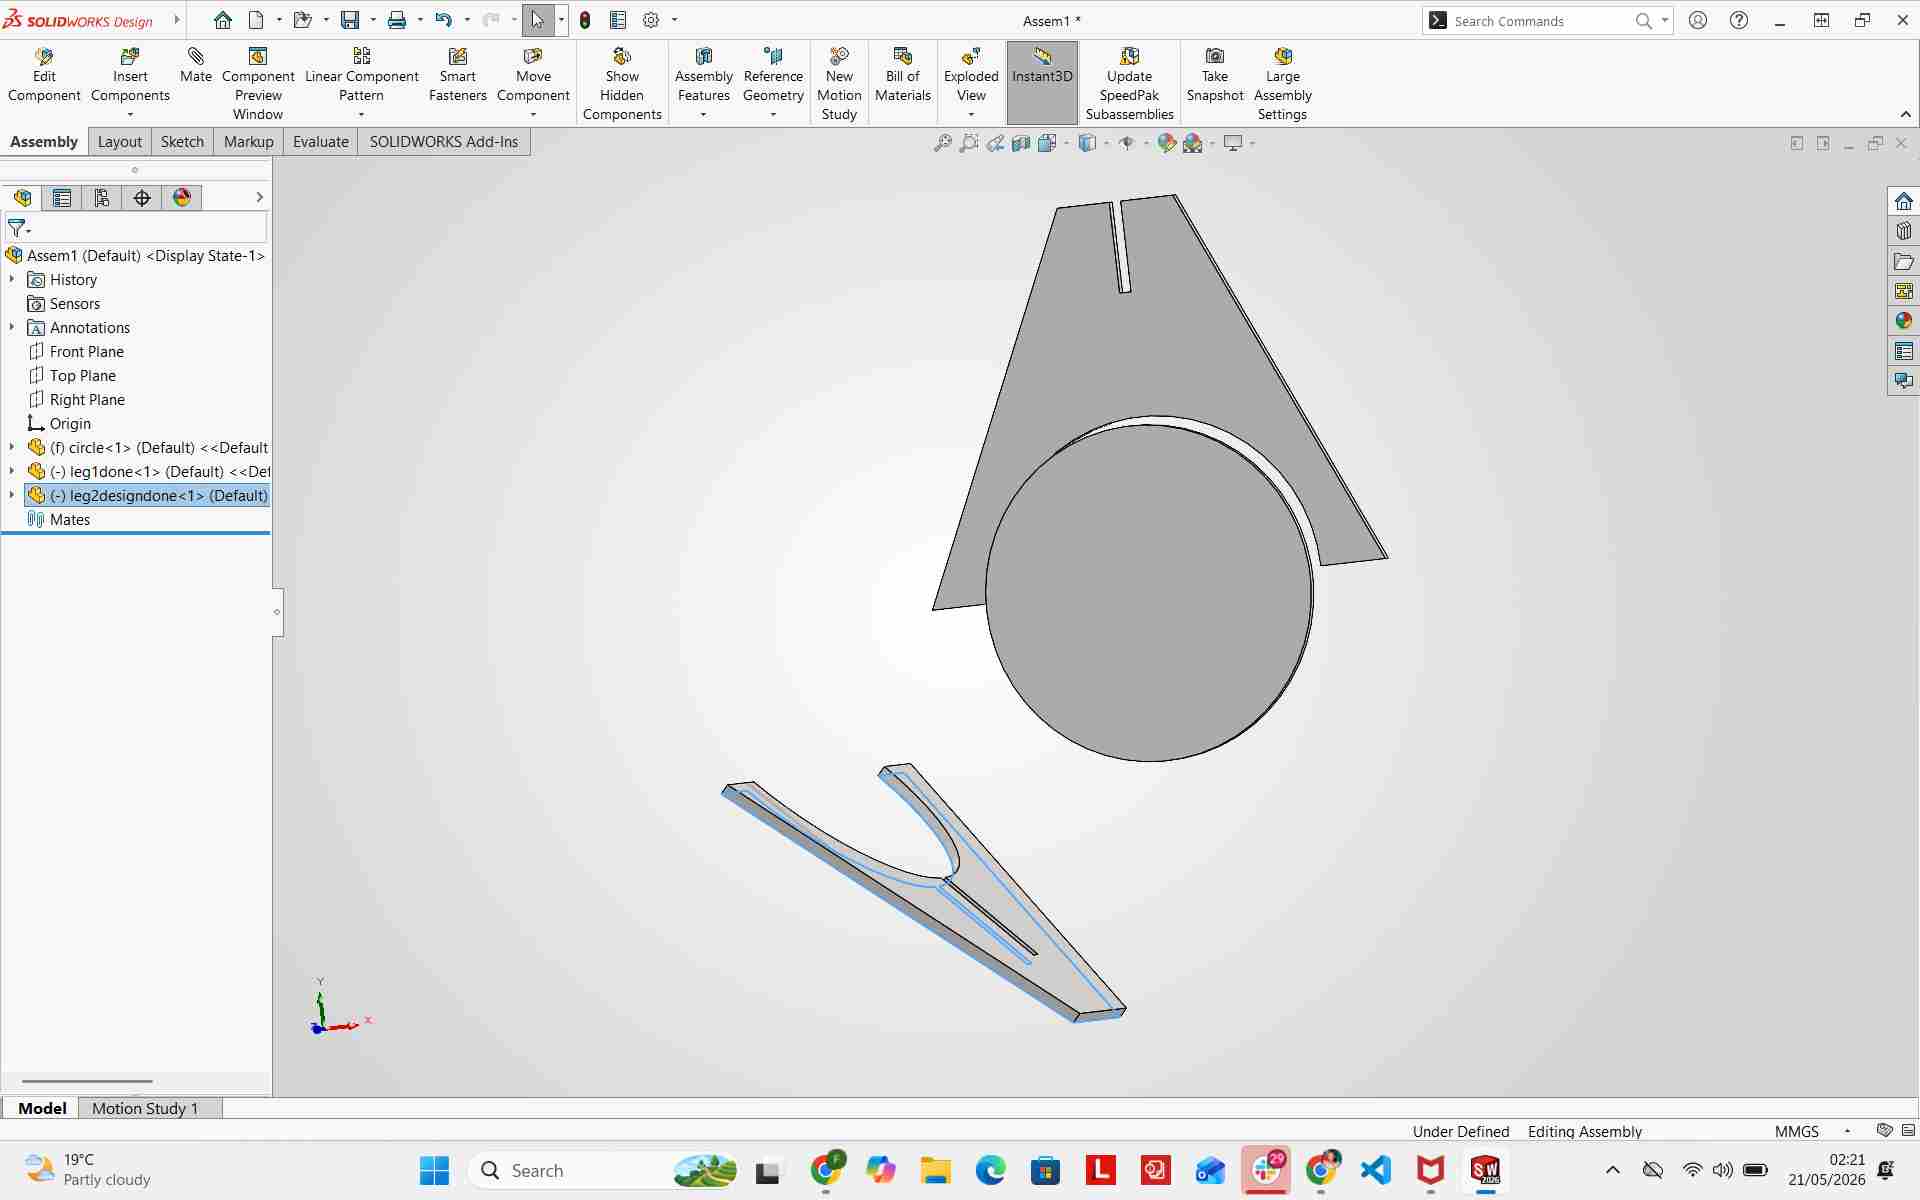Select Right Plane in tree
The height and width of the screenshot is (1200, 1920).
[x=87, y=400]
